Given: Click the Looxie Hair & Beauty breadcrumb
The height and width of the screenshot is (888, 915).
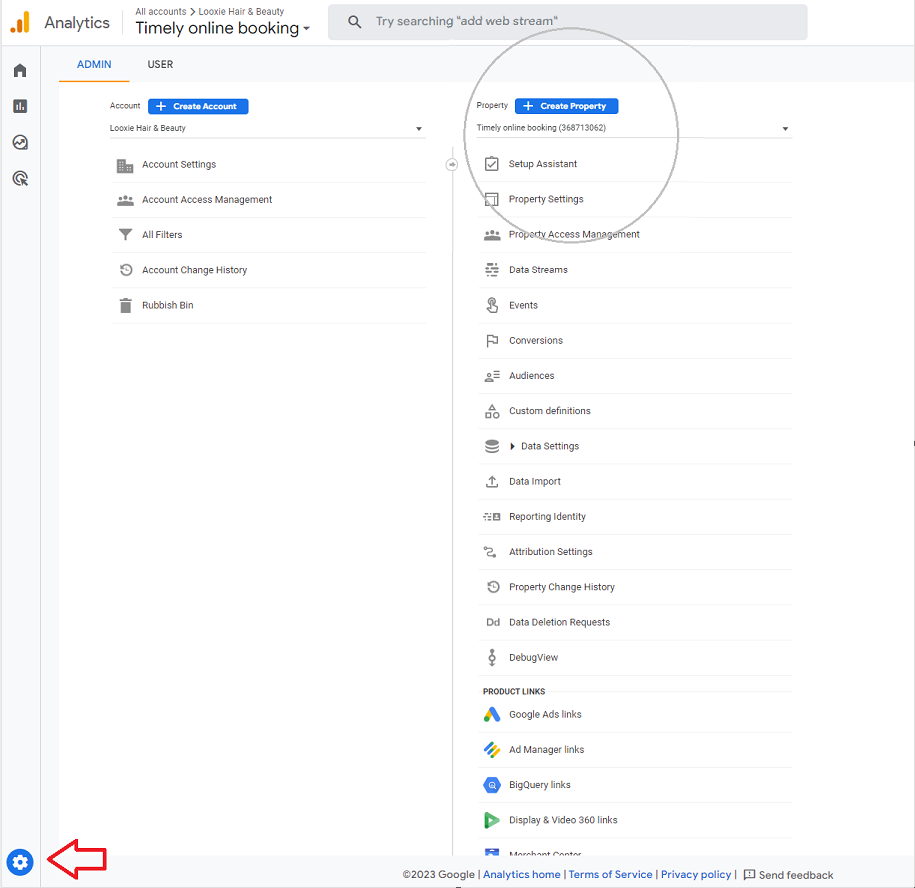Looking at the screenshot, I should [241, 11].
